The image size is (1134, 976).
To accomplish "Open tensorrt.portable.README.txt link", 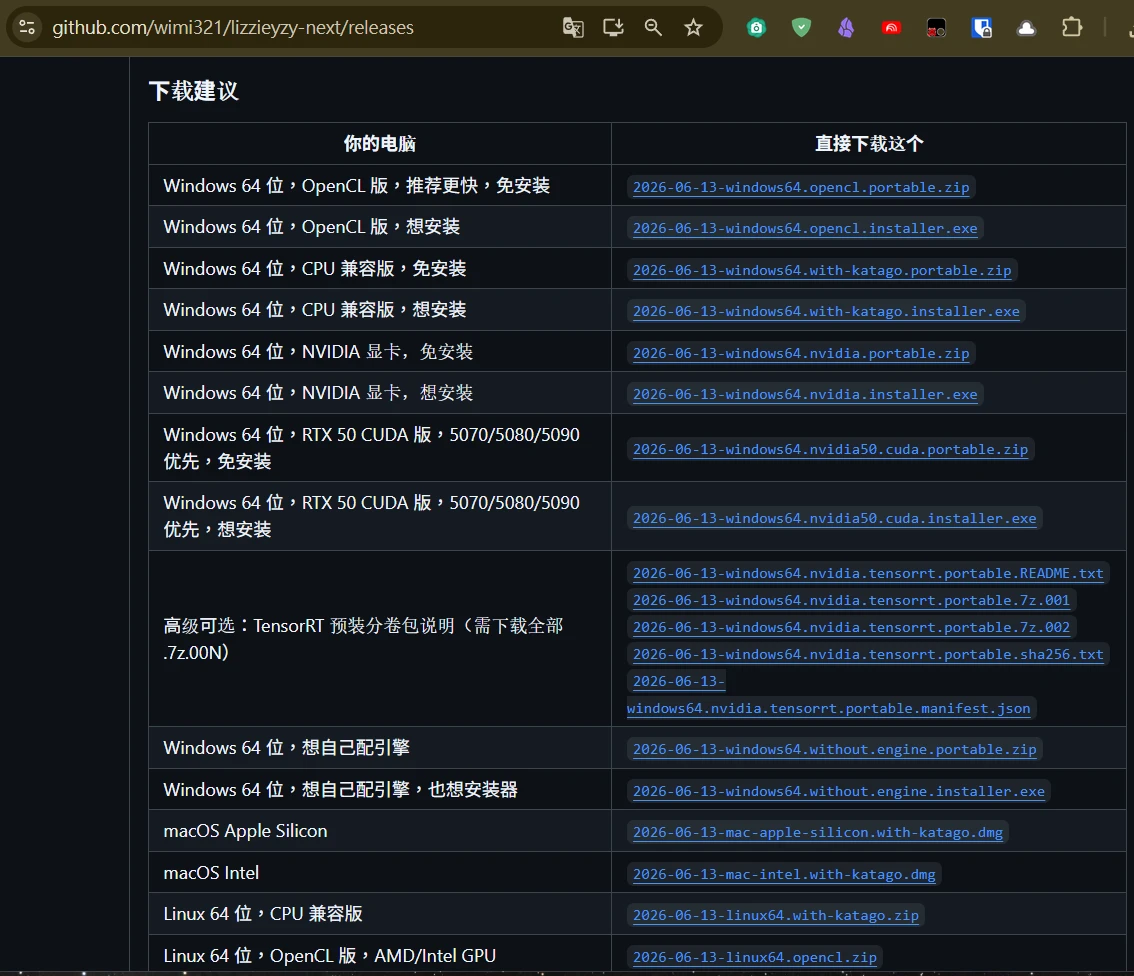I will coord(868,573).
